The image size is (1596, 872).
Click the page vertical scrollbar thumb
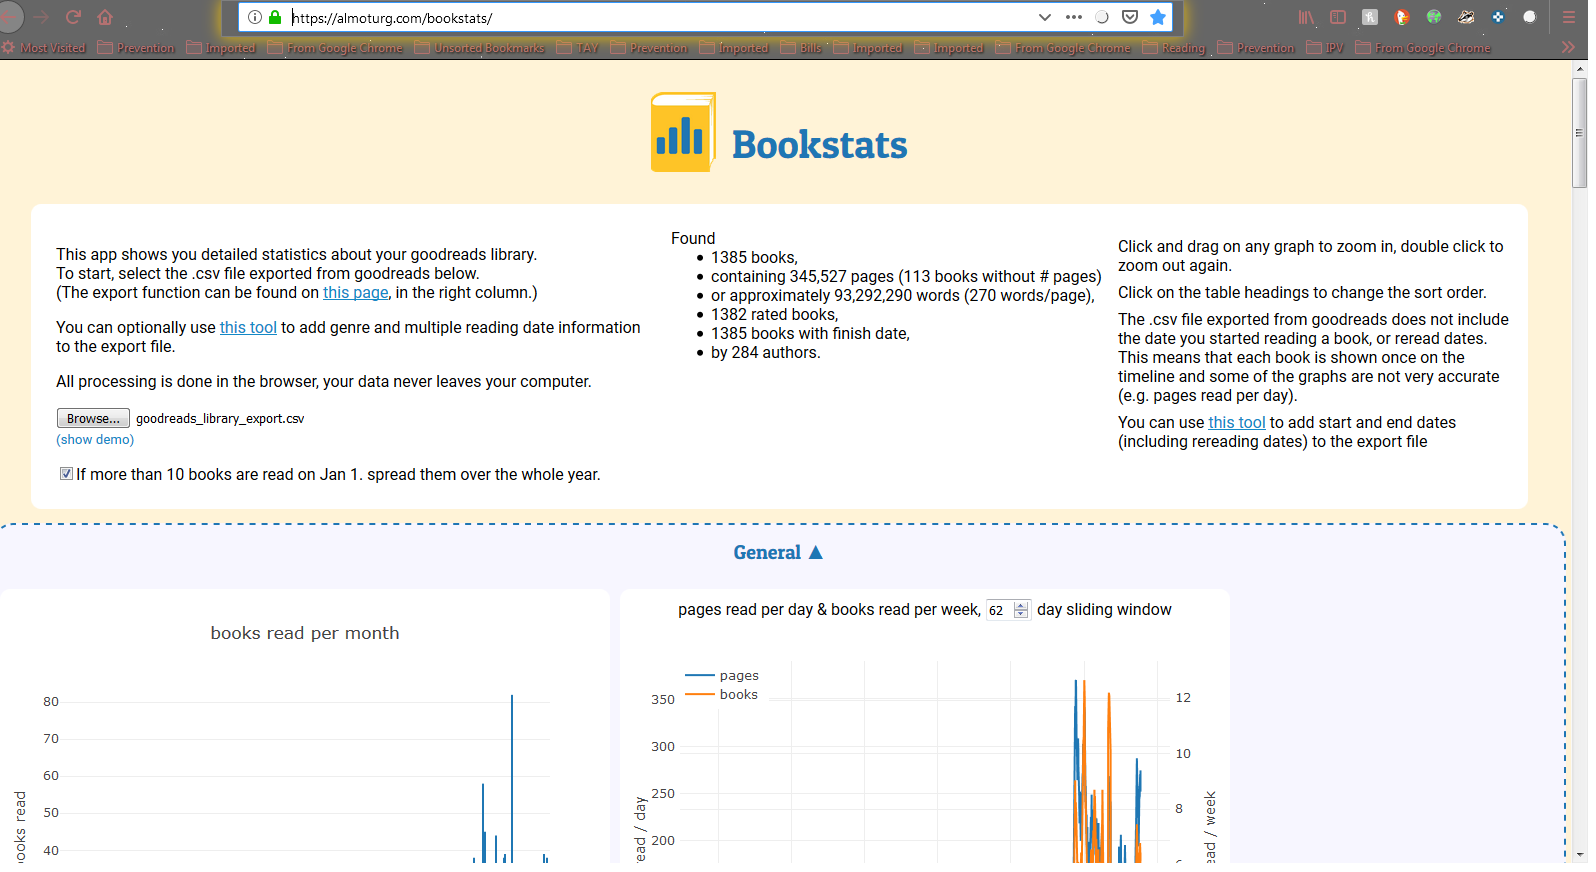pyautogui.click(x=1580, y=132)
